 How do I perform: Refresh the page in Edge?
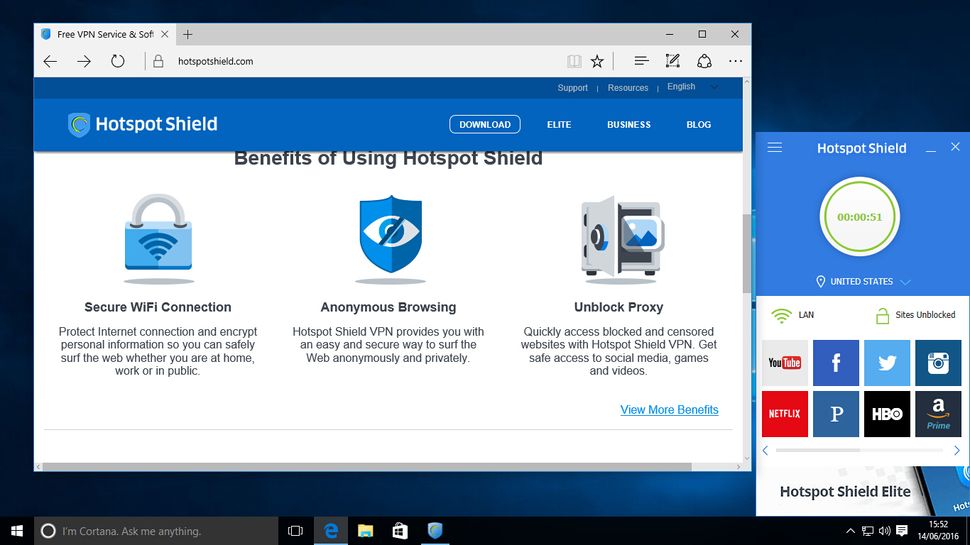pos(118,61)
